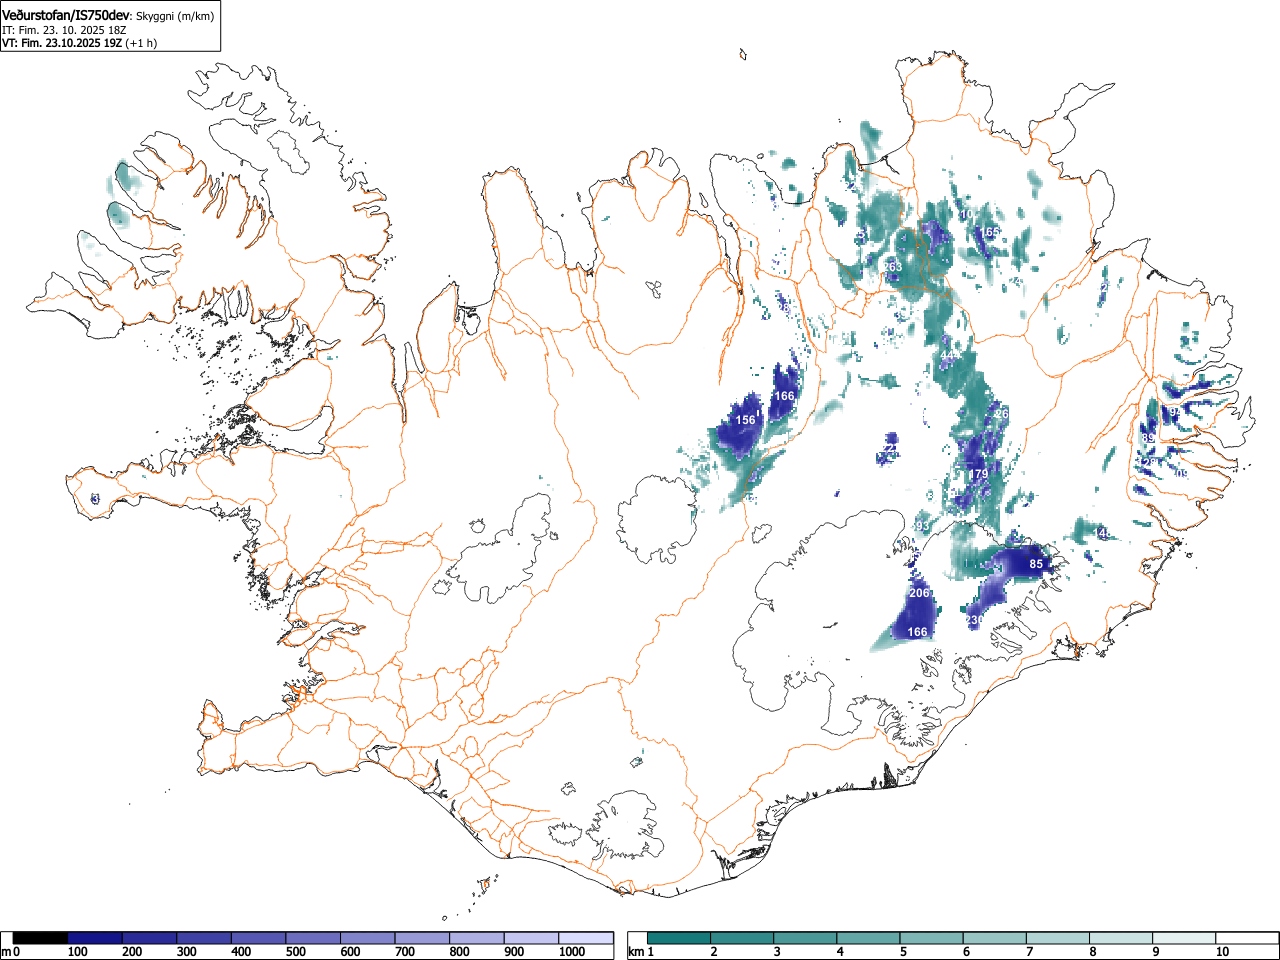
Task: Select the 230 value label on the map
Action: tap(975, 620)
